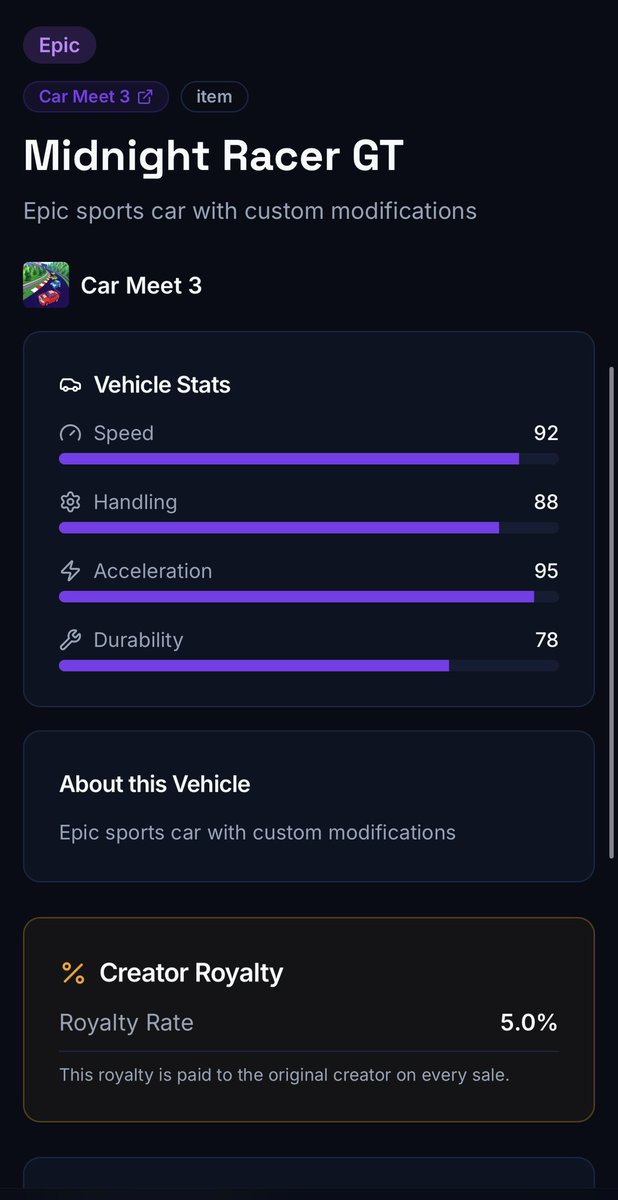Click the About this Vehicle card
This screenshot has width=618, height=1200.
pos(309,806)
